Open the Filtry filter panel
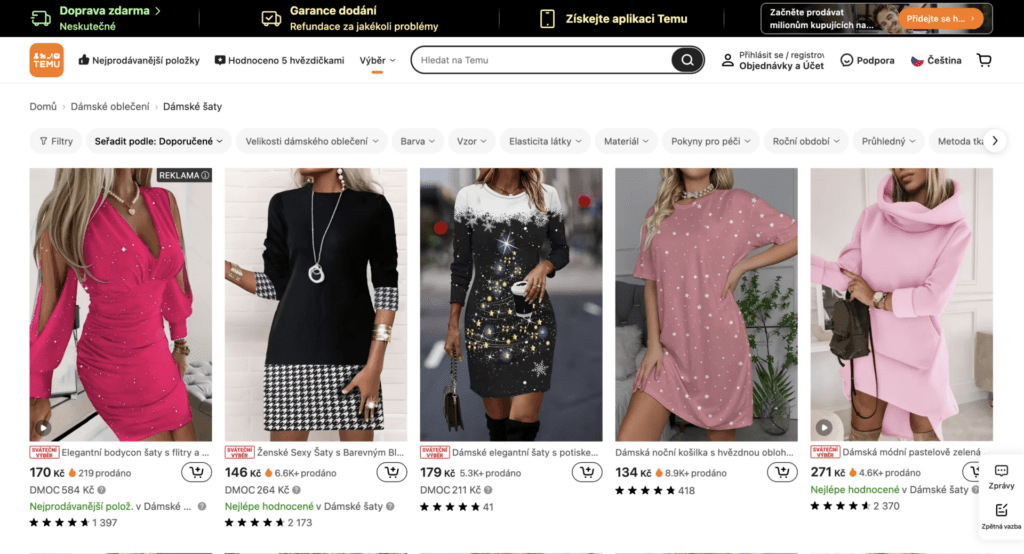This screenshot has width=1024, height=554. 56,141
